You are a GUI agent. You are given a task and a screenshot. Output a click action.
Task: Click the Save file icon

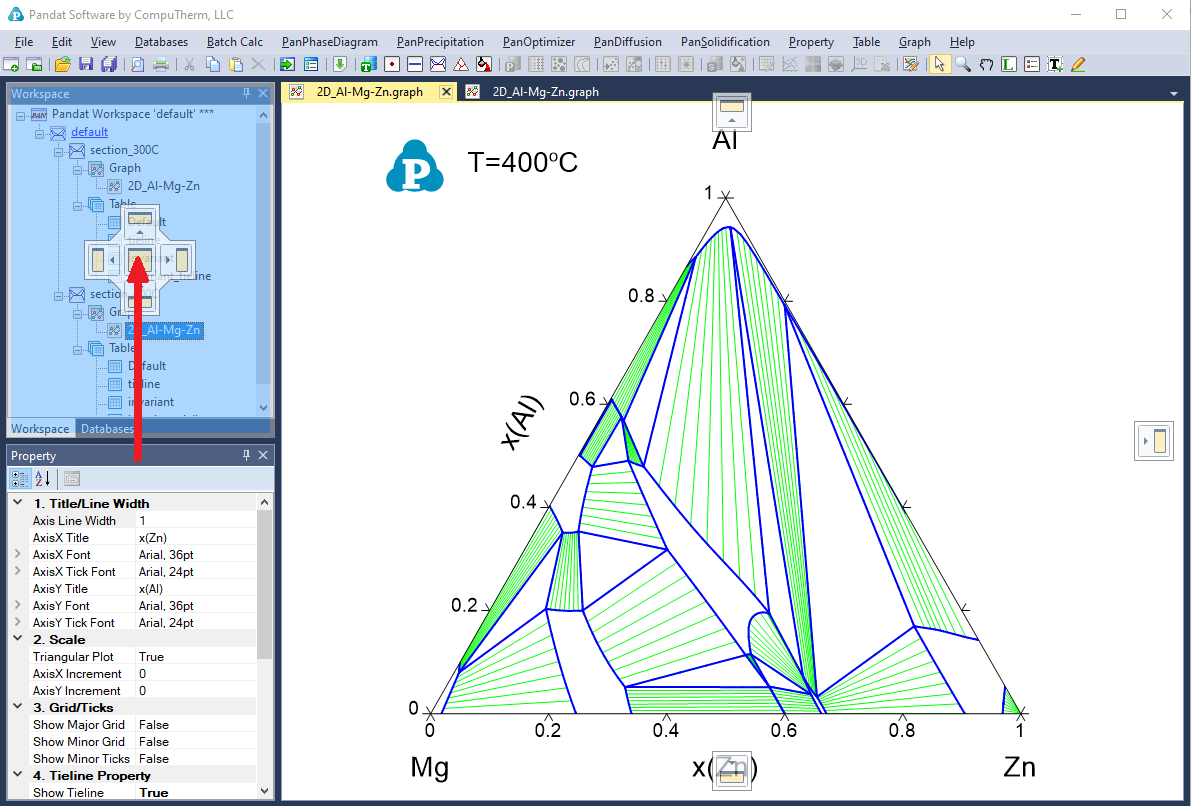click(85, 64)
